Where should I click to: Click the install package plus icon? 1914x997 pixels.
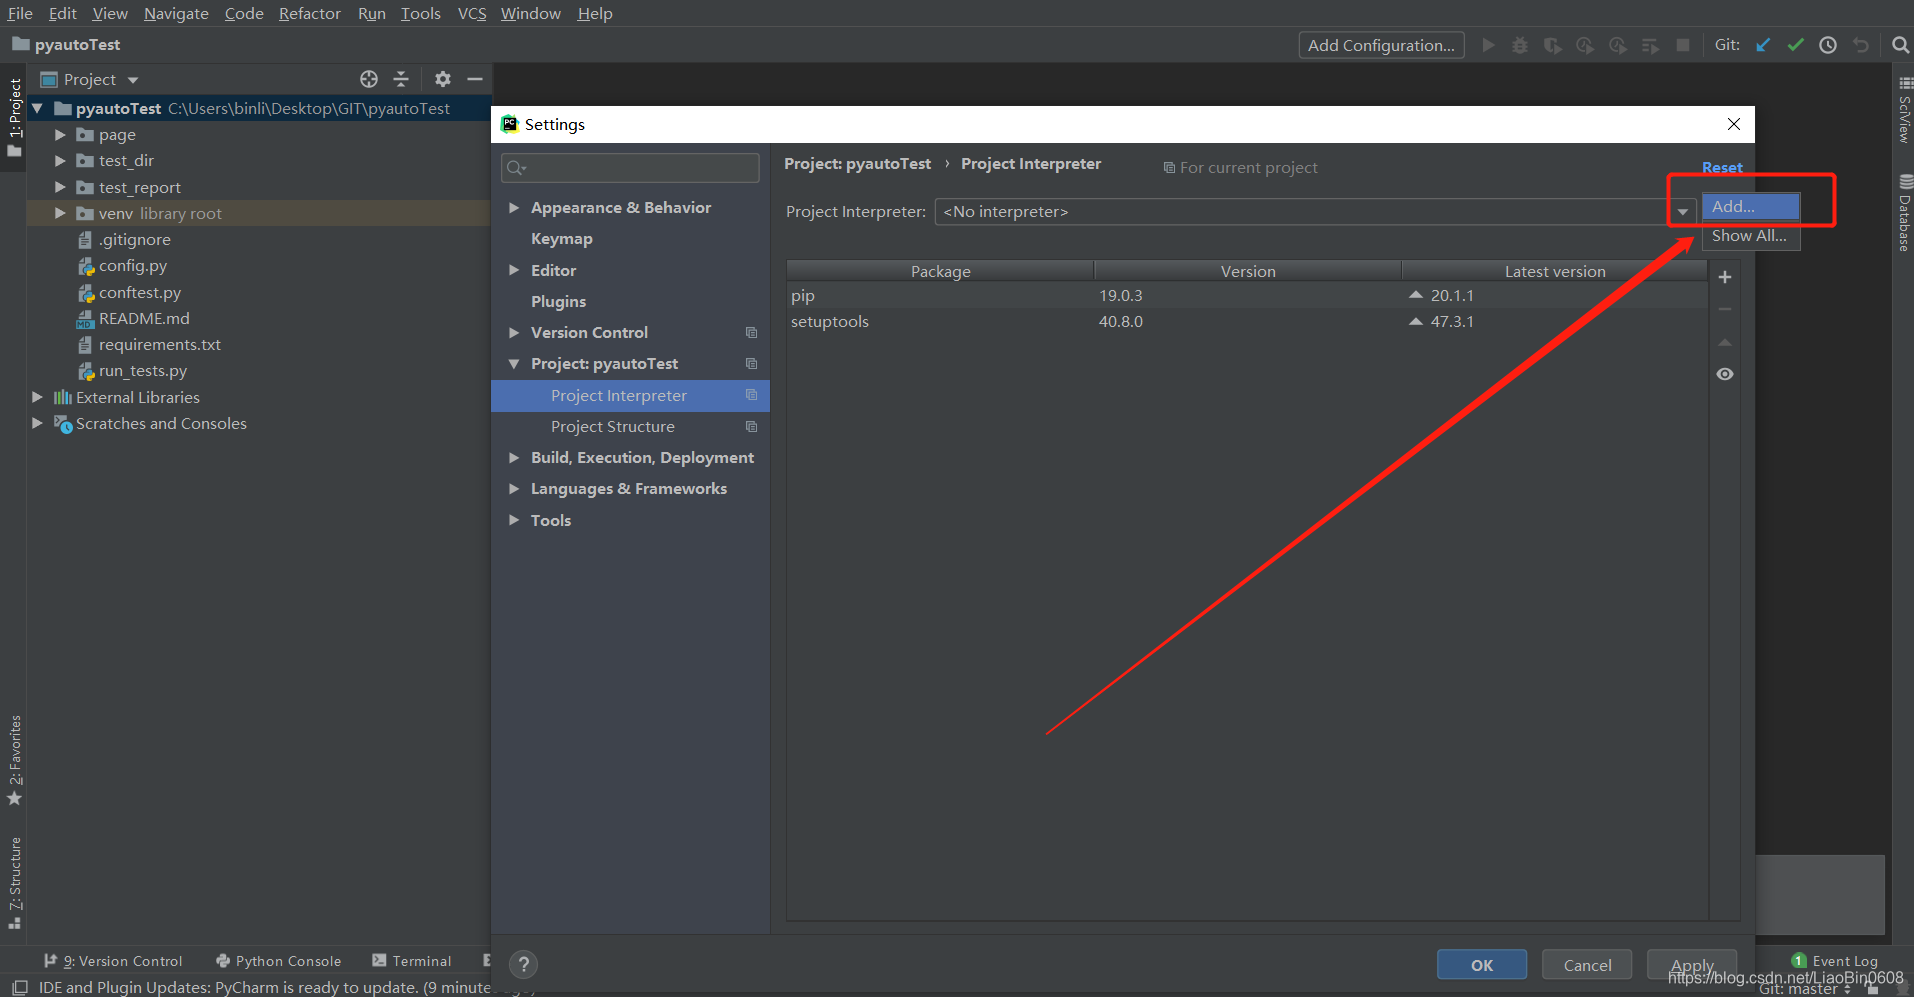[x=1725, y=277]
